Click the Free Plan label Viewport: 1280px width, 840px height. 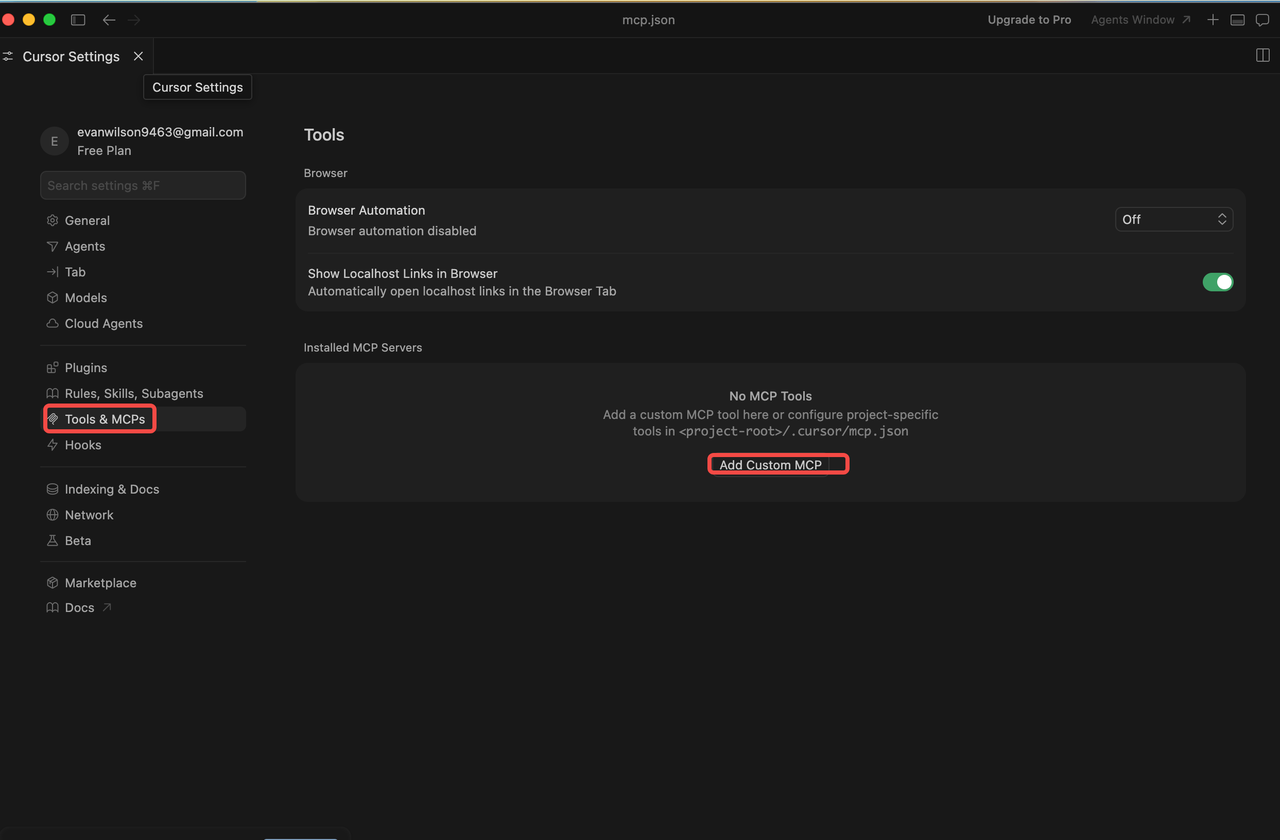coord(104,151)
